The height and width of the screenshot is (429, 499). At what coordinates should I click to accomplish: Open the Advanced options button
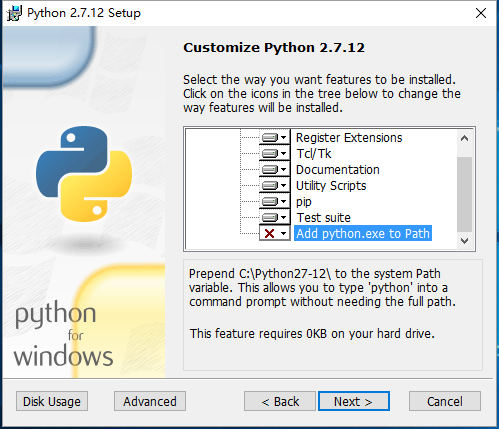pyautogui.click(x=150, y=401)
